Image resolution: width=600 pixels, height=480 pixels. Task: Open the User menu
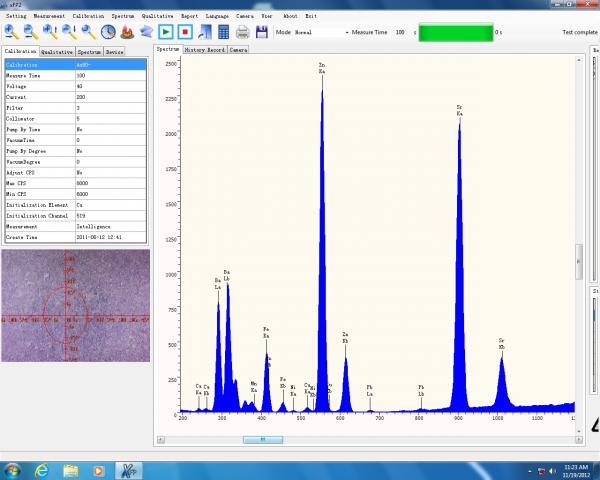coord(267,16)
